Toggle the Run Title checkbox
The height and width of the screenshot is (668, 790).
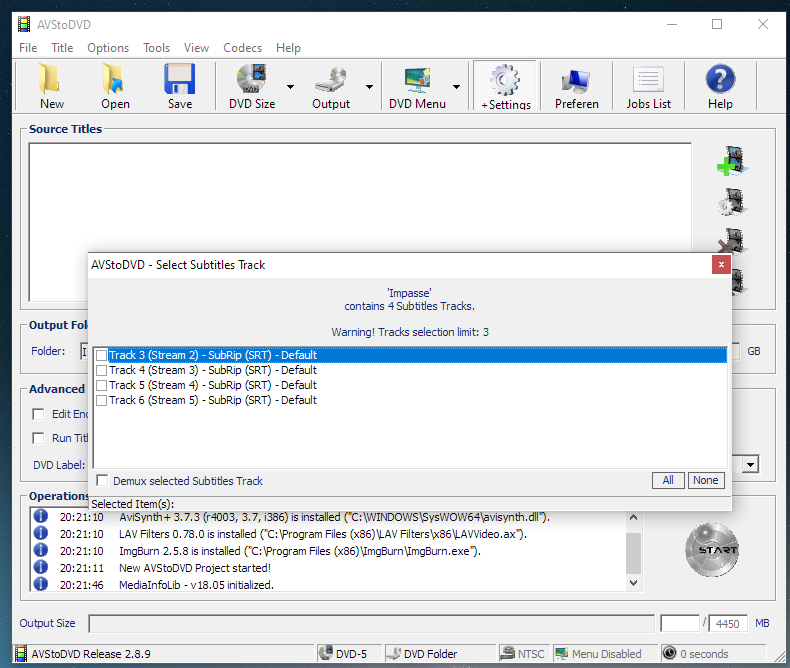[x=38, y=438]
